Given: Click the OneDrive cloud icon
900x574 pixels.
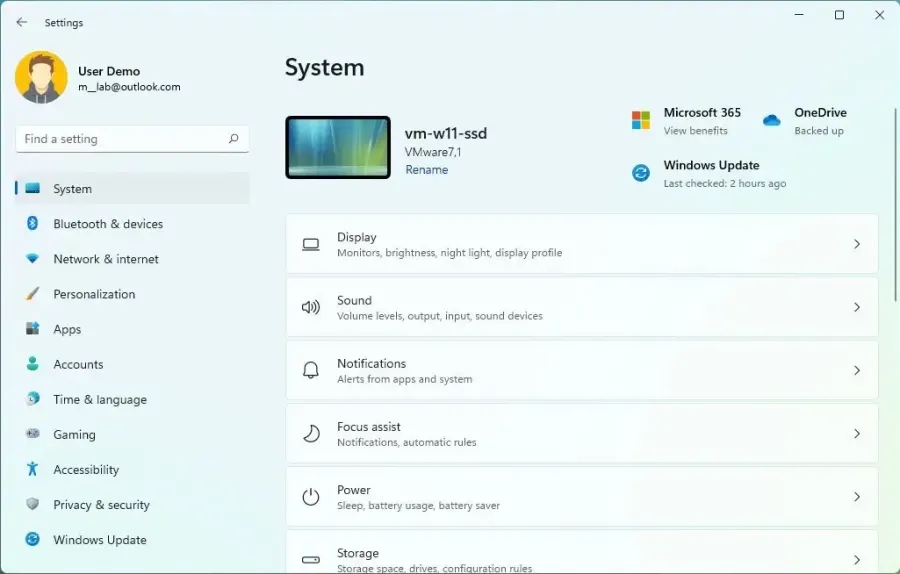Looking at the screenshot, I should tap(771, 121).
